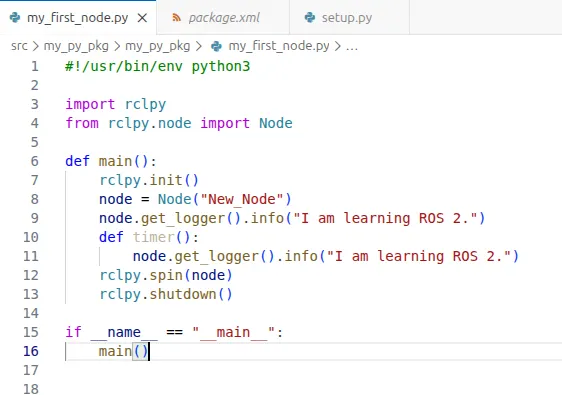The height and width of the screenshot is (395, 562).
Task: Click 'import rclpy' on line 3
Action: 116,104
